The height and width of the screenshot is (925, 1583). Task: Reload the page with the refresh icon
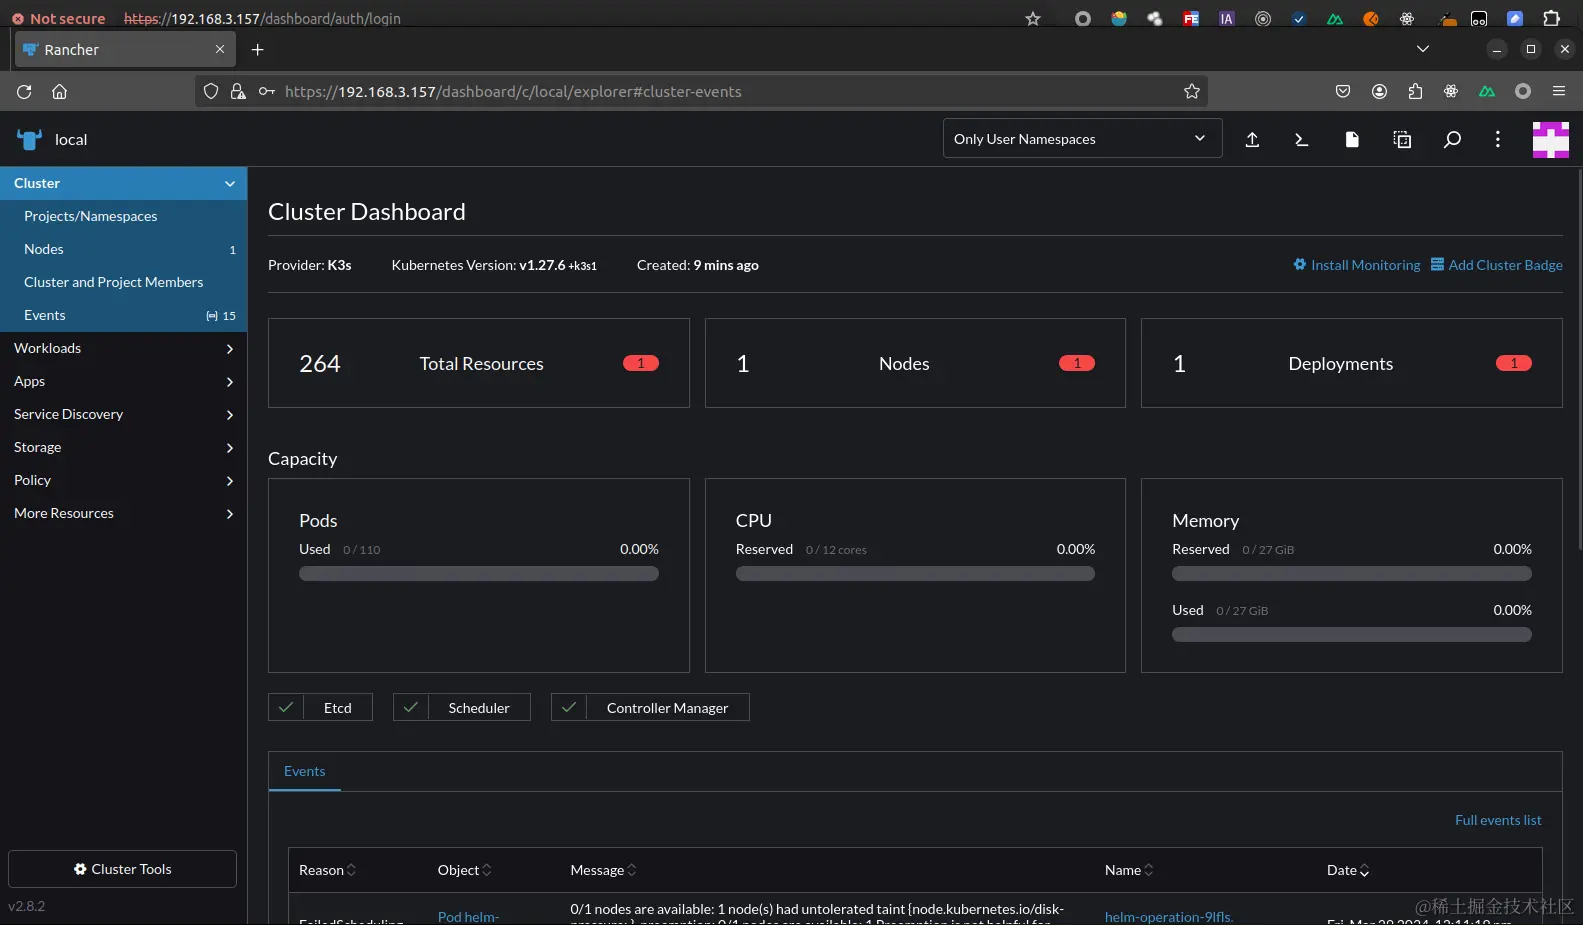tap(24, 91)
